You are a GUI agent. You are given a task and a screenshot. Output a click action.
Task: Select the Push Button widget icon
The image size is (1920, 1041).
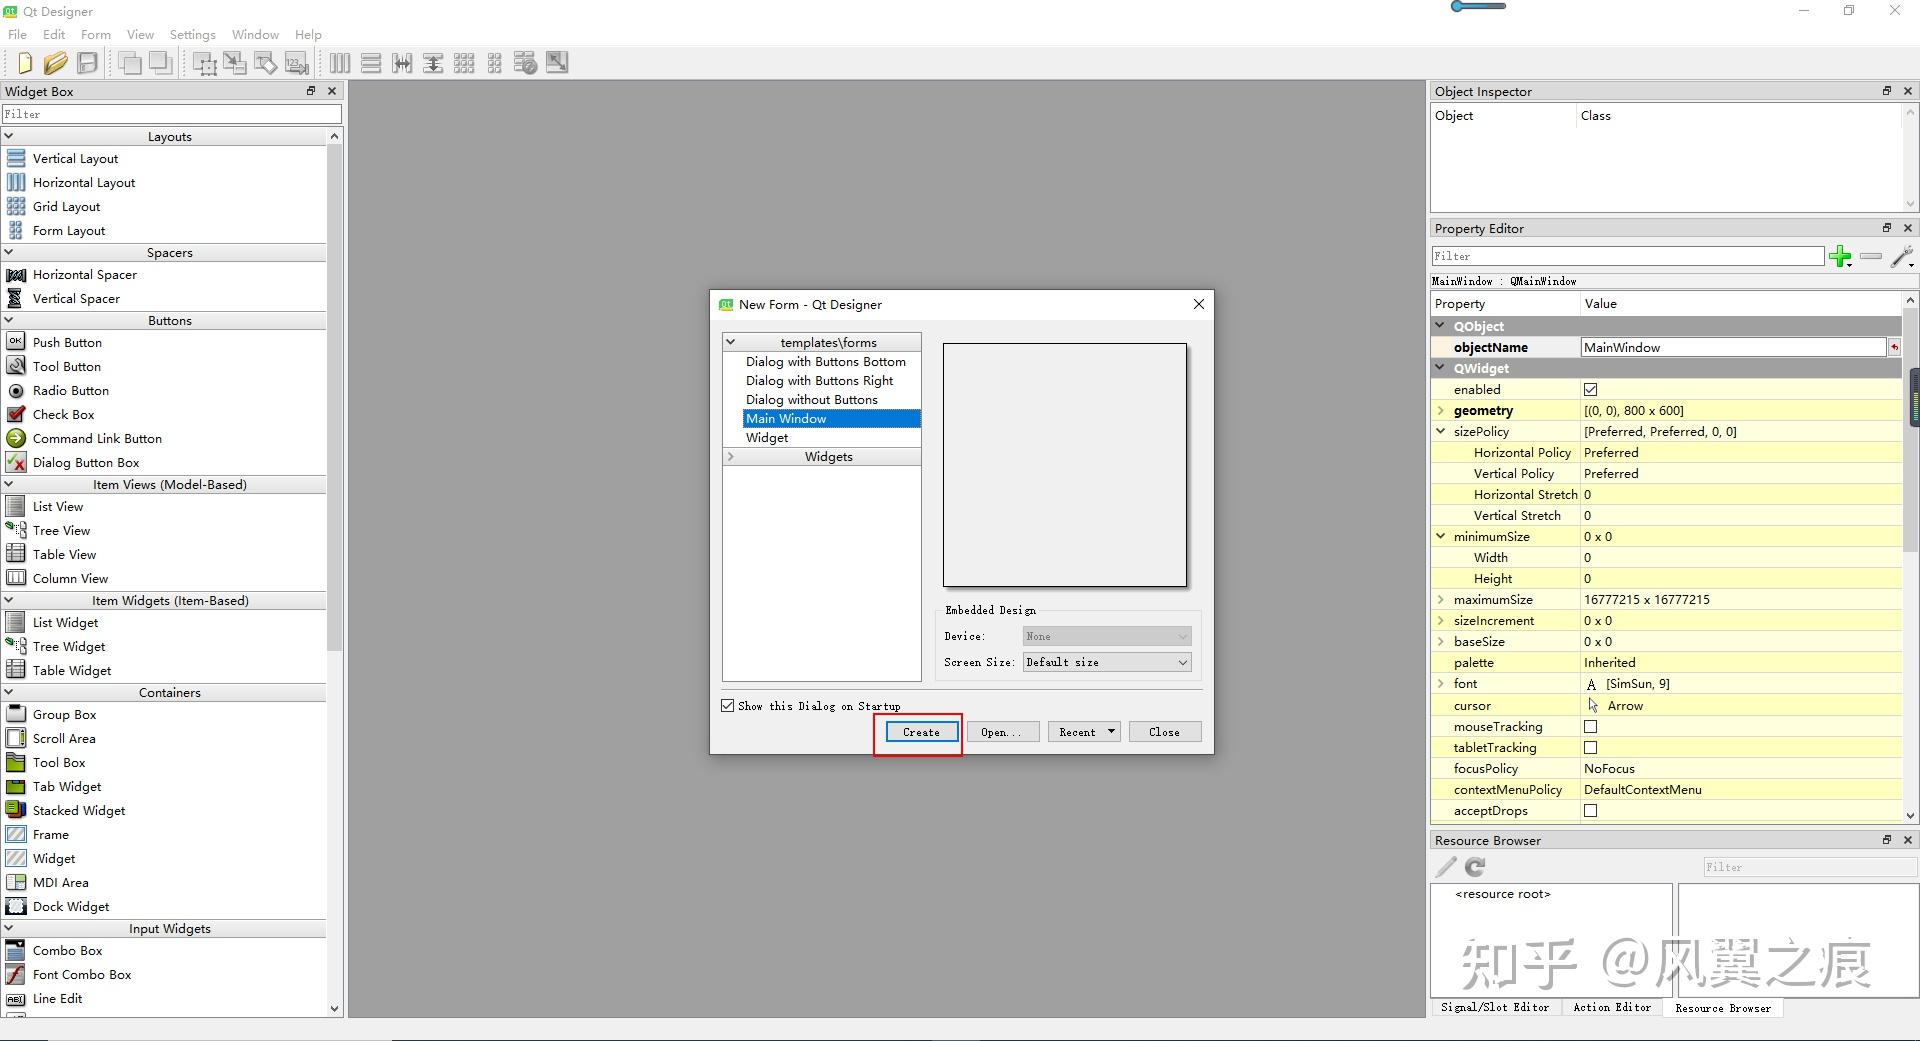coord(16,342)
